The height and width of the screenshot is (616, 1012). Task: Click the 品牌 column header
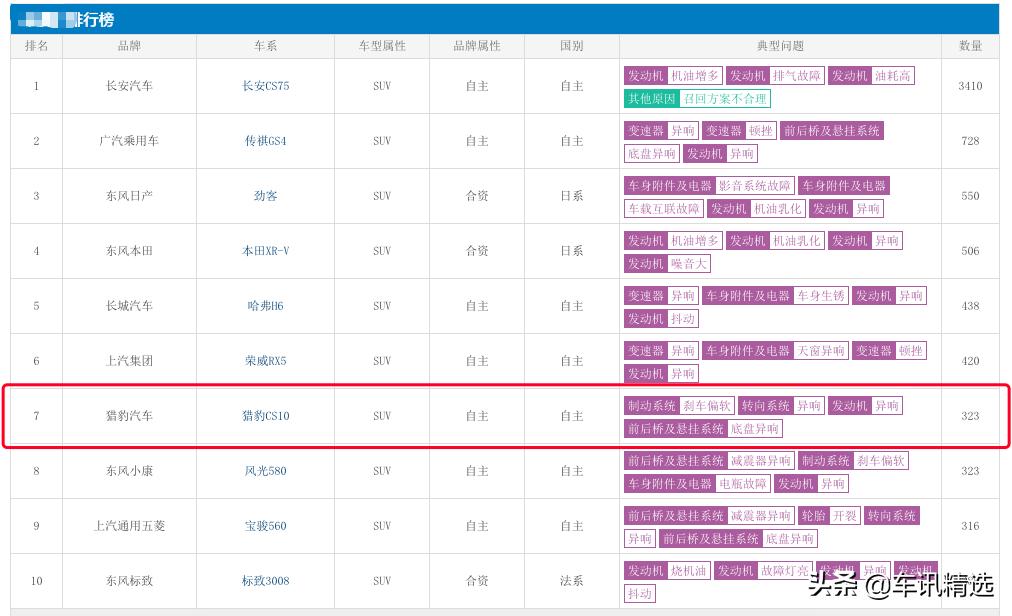pos(129,46)
